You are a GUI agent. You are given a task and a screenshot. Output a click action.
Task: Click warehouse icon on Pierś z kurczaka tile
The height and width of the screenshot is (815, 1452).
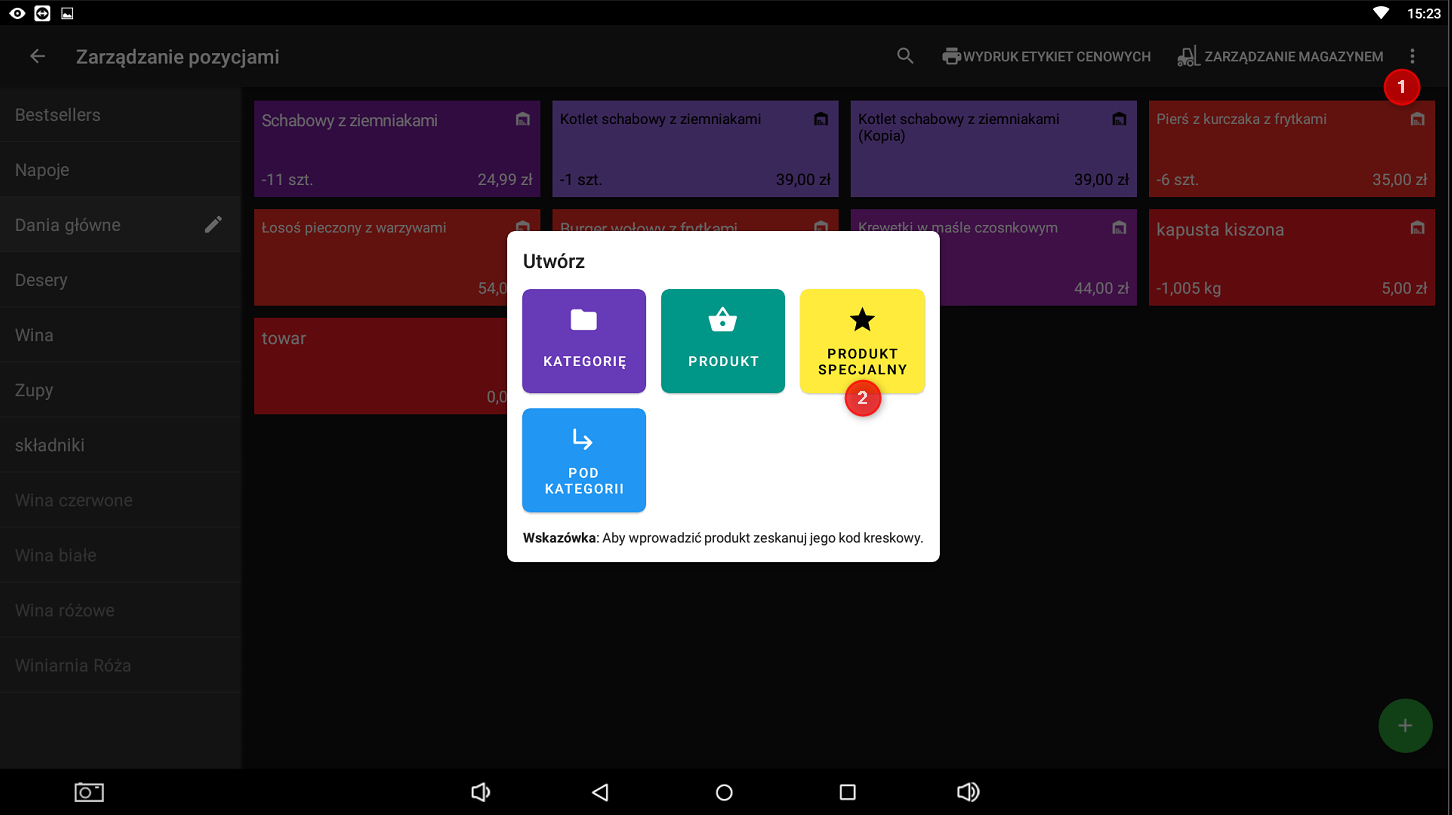point(1417,120)
